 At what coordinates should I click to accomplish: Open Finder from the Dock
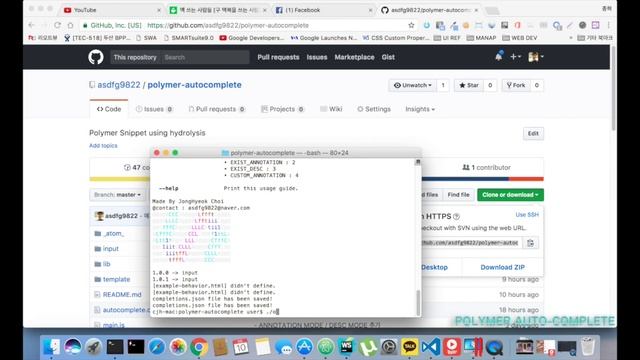coord(52,347)
